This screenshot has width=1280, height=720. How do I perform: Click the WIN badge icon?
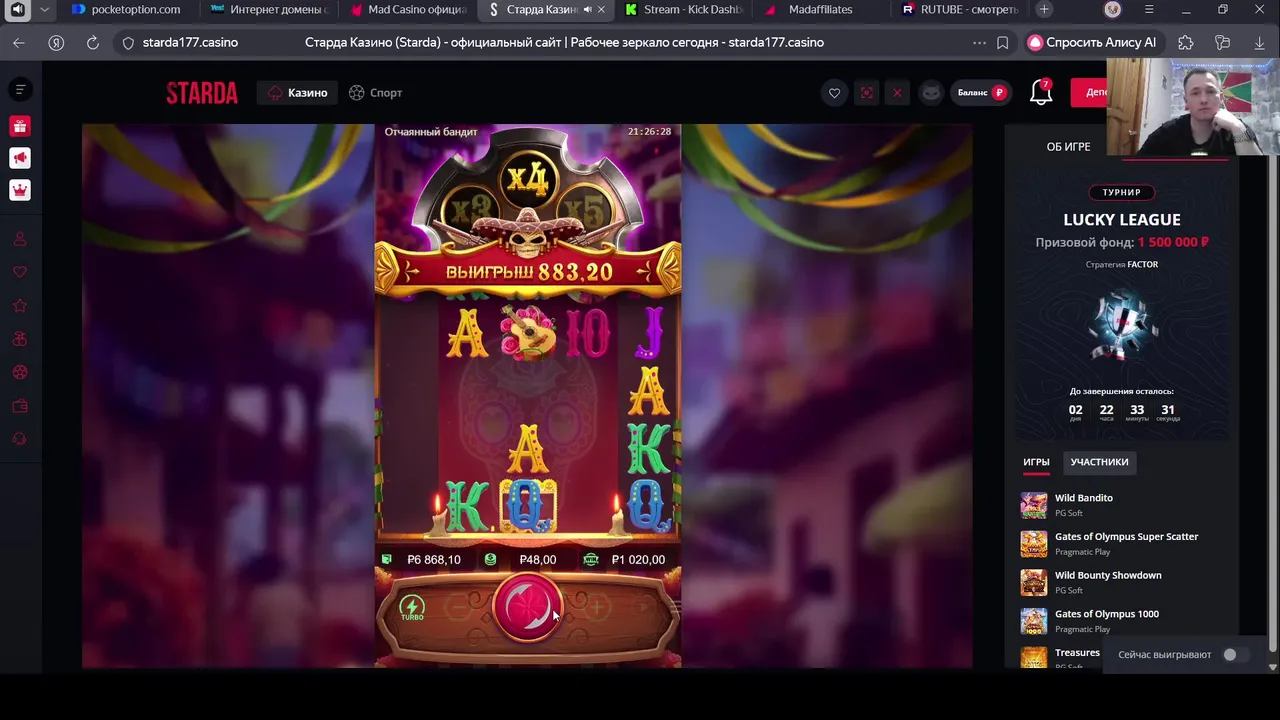point(591,559)
